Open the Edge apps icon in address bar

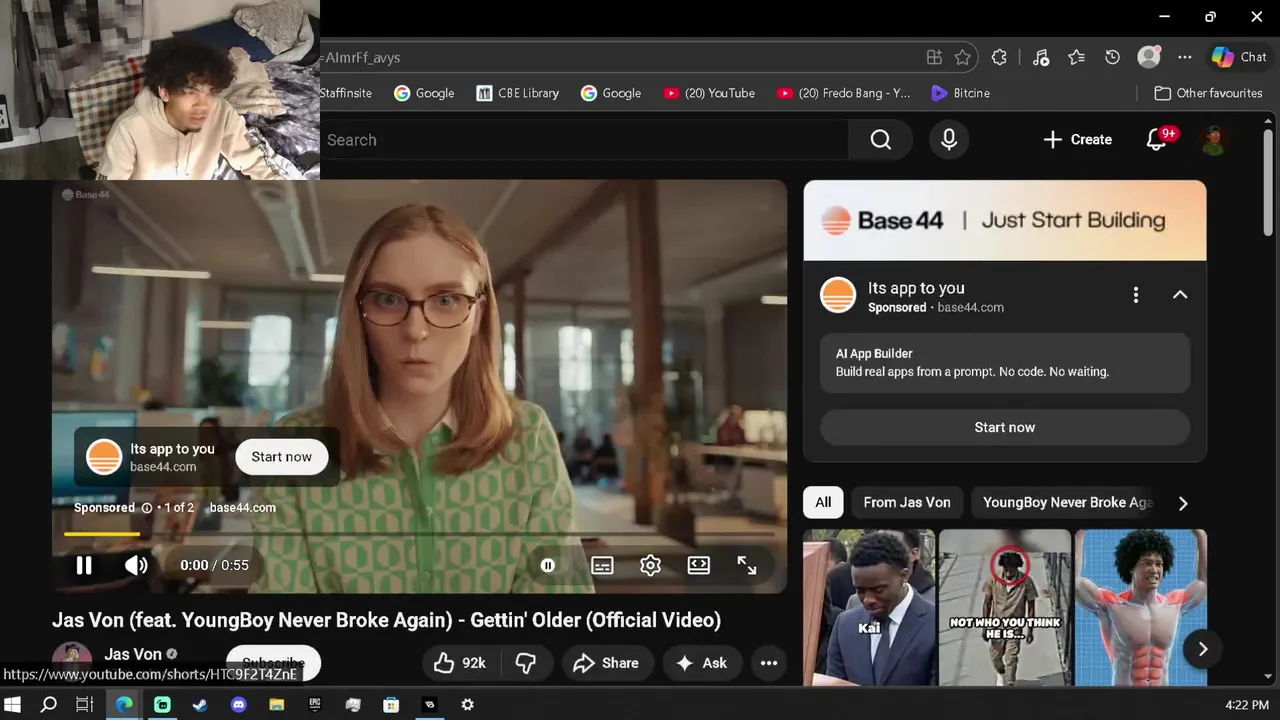pyautogui.click(x=934, y=57)
